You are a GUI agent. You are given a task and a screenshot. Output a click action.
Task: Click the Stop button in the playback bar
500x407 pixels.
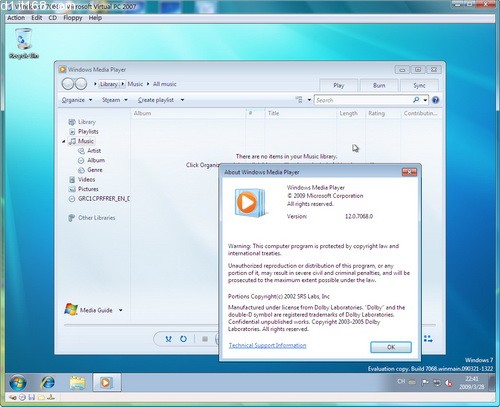[205, 339]
